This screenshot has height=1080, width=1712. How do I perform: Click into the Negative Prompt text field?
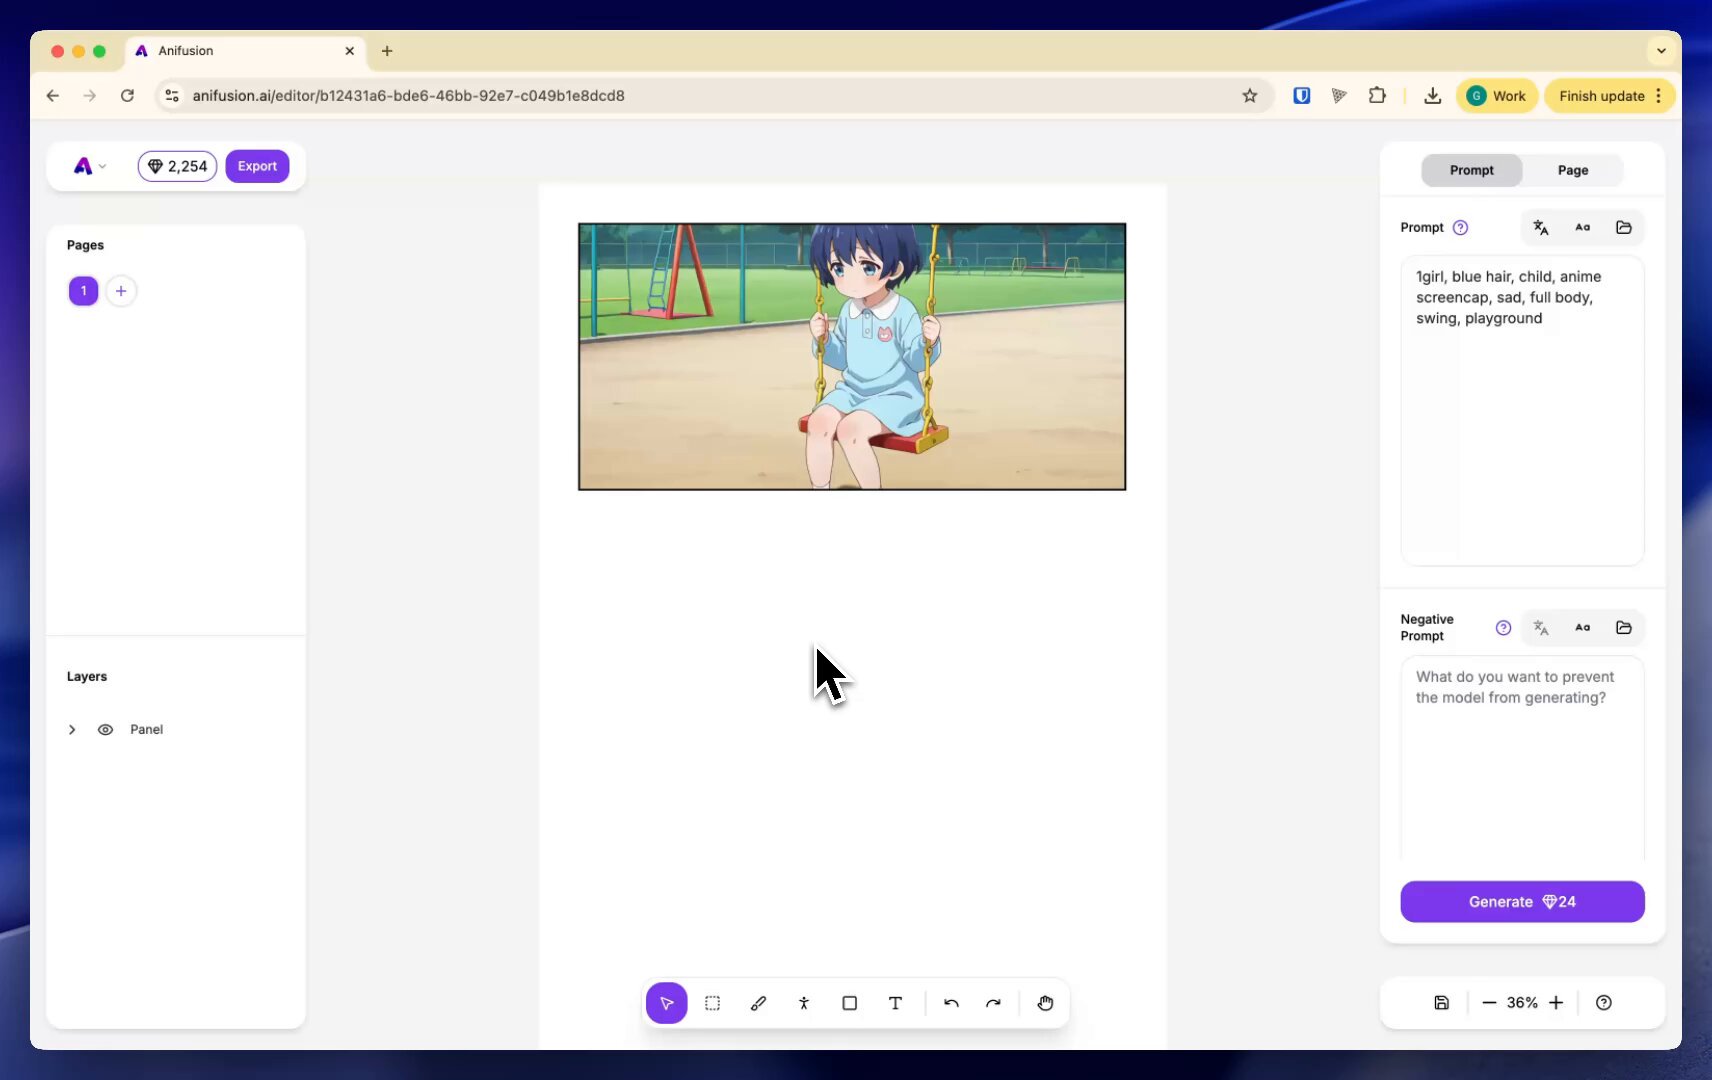(x=1522, y=758)
